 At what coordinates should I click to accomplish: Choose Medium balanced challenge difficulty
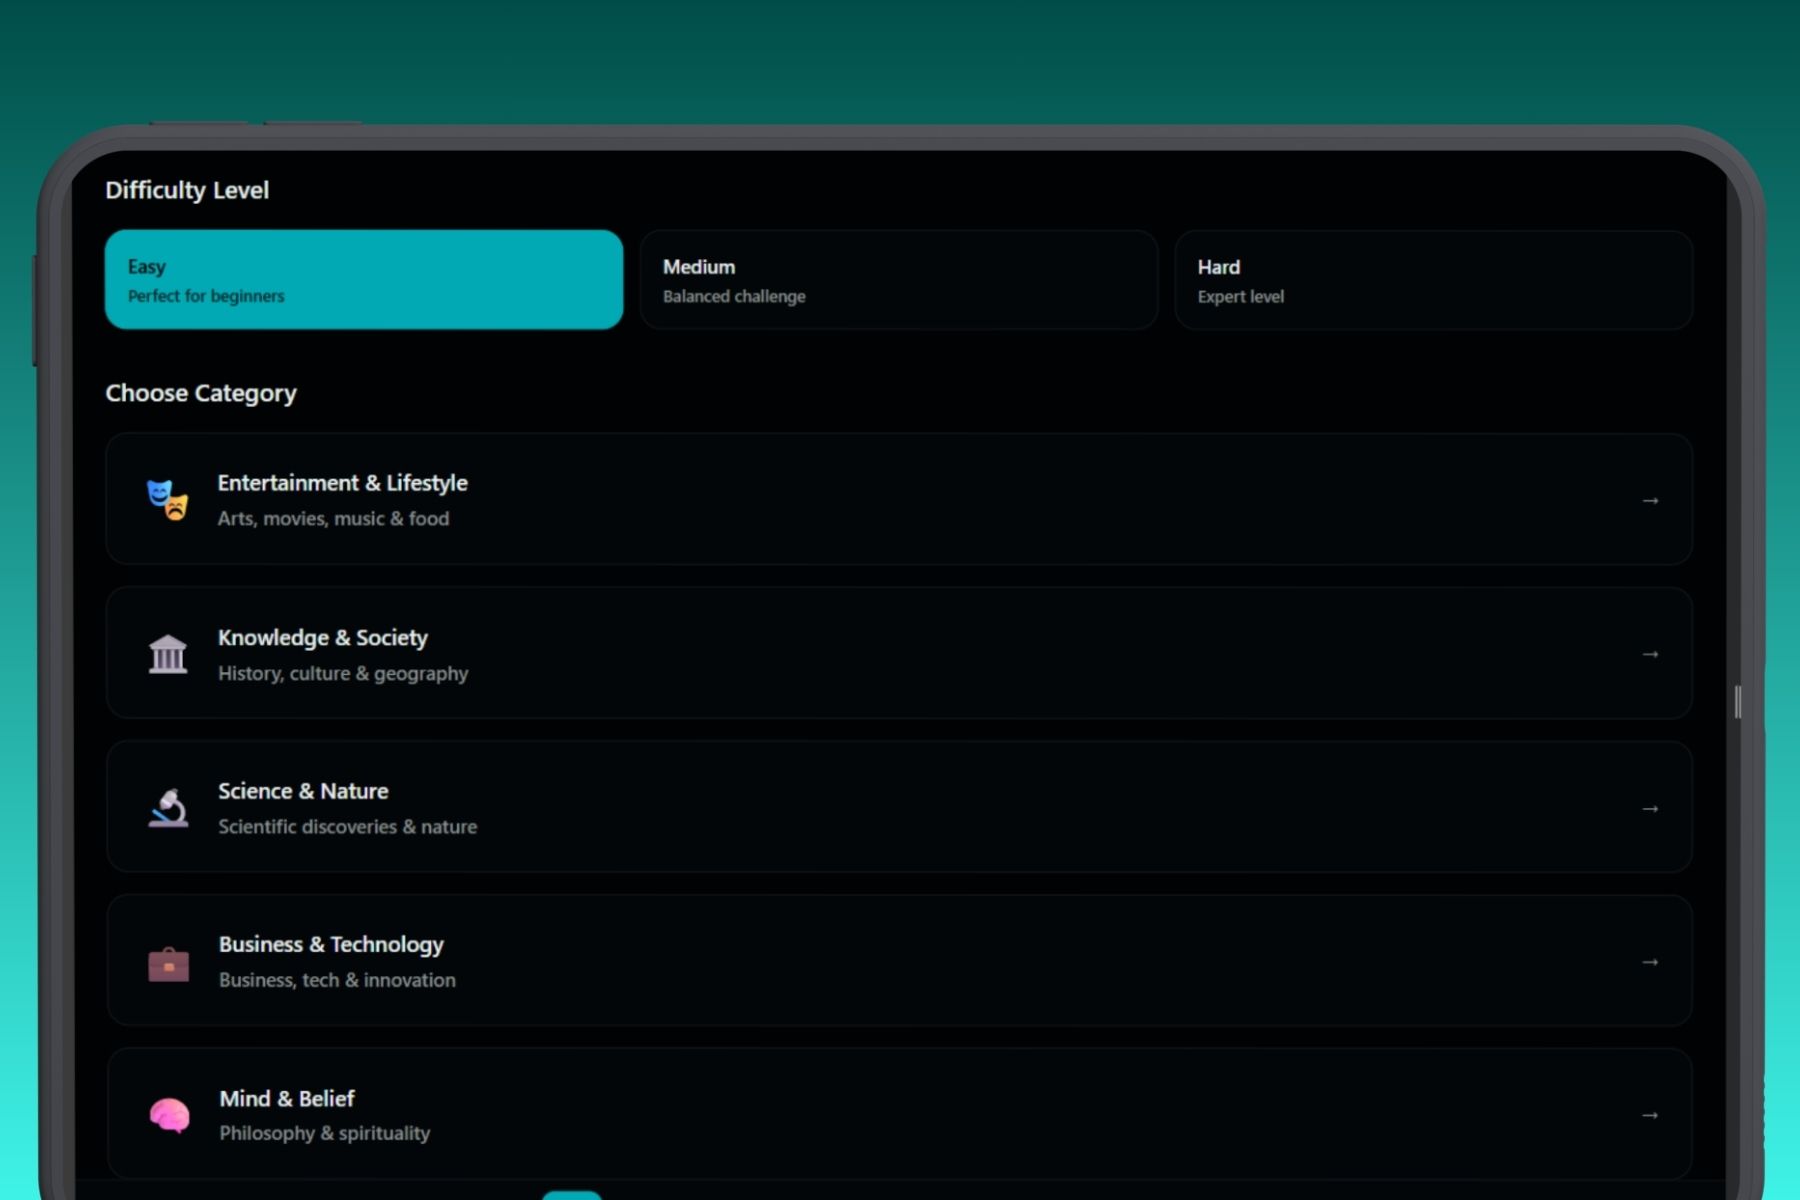click(898, 280)
